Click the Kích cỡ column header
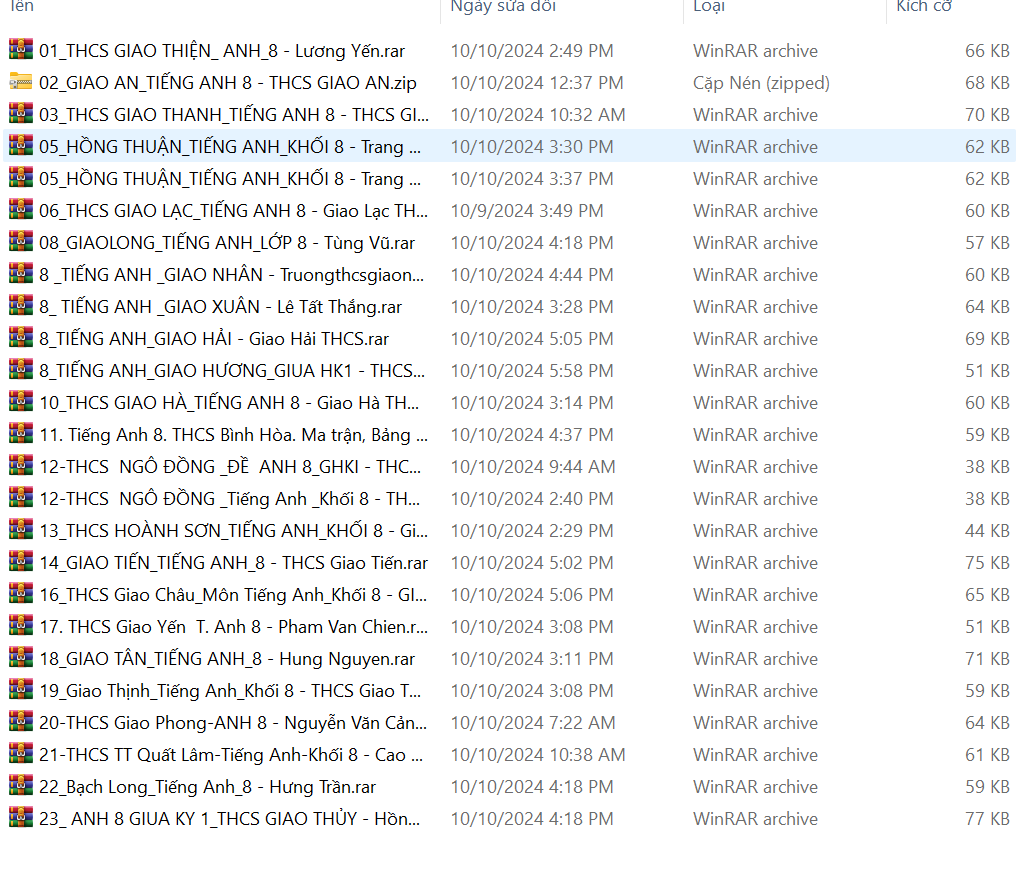Screen dimensions: 1020x892 924,7
